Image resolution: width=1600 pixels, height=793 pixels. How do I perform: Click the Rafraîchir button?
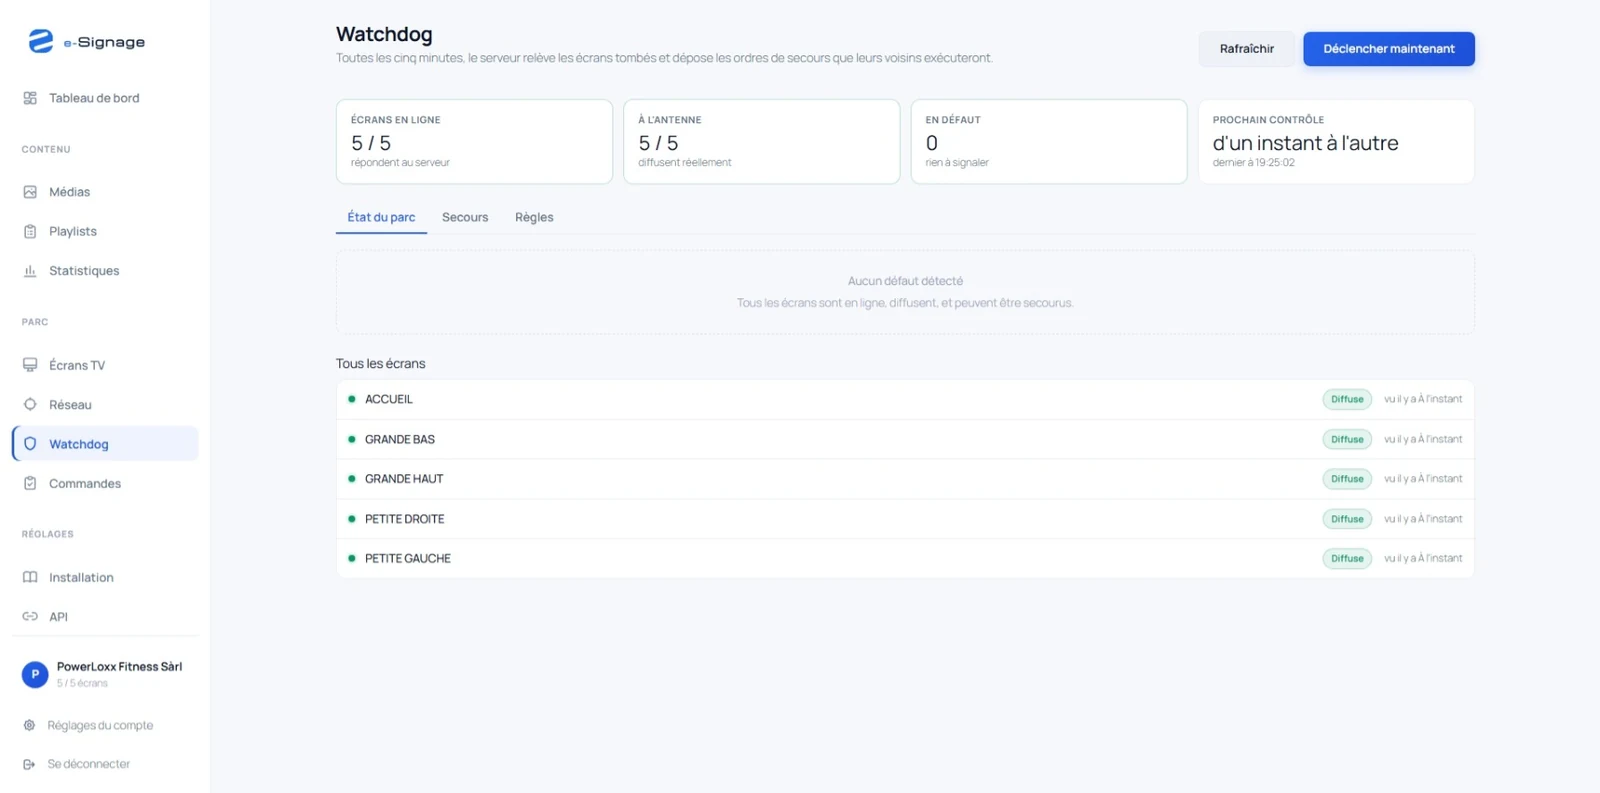[x=1247, y=49]
